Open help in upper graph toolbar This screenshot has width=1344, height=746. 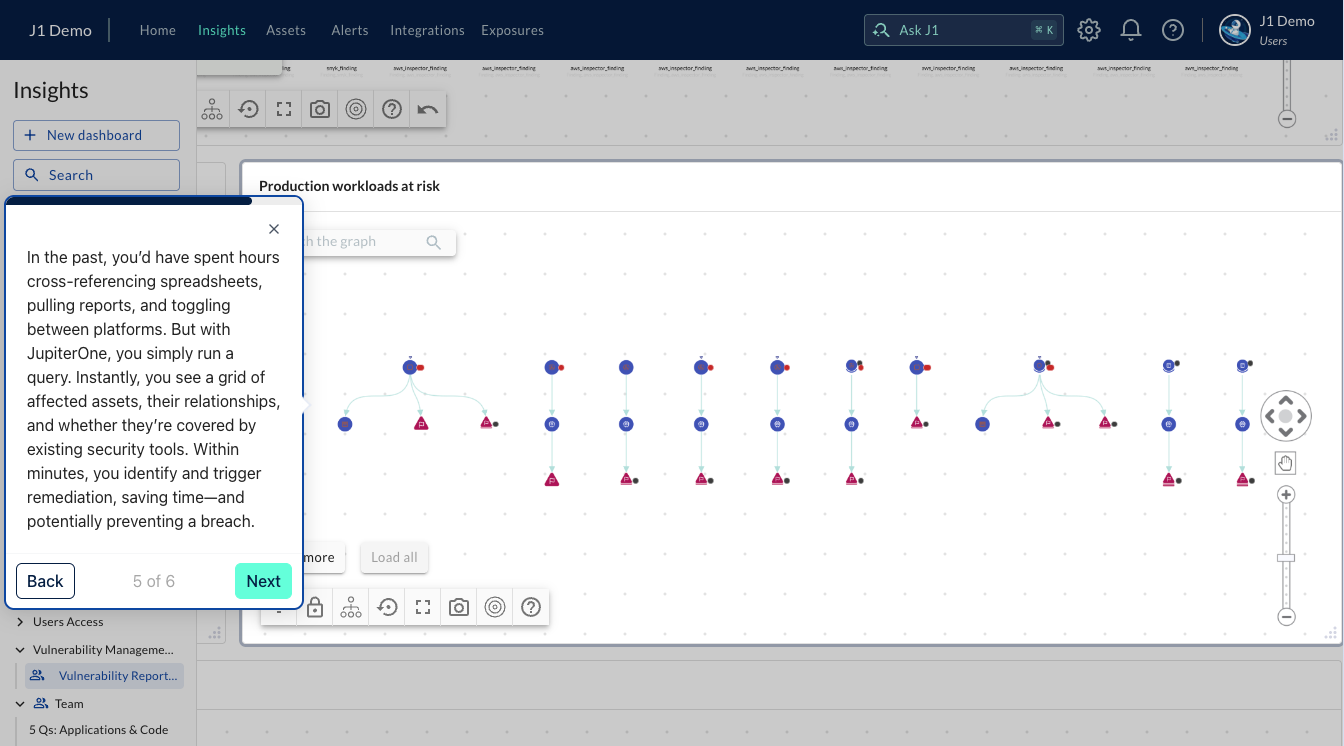pyautogui.click(x=392, y=109)
